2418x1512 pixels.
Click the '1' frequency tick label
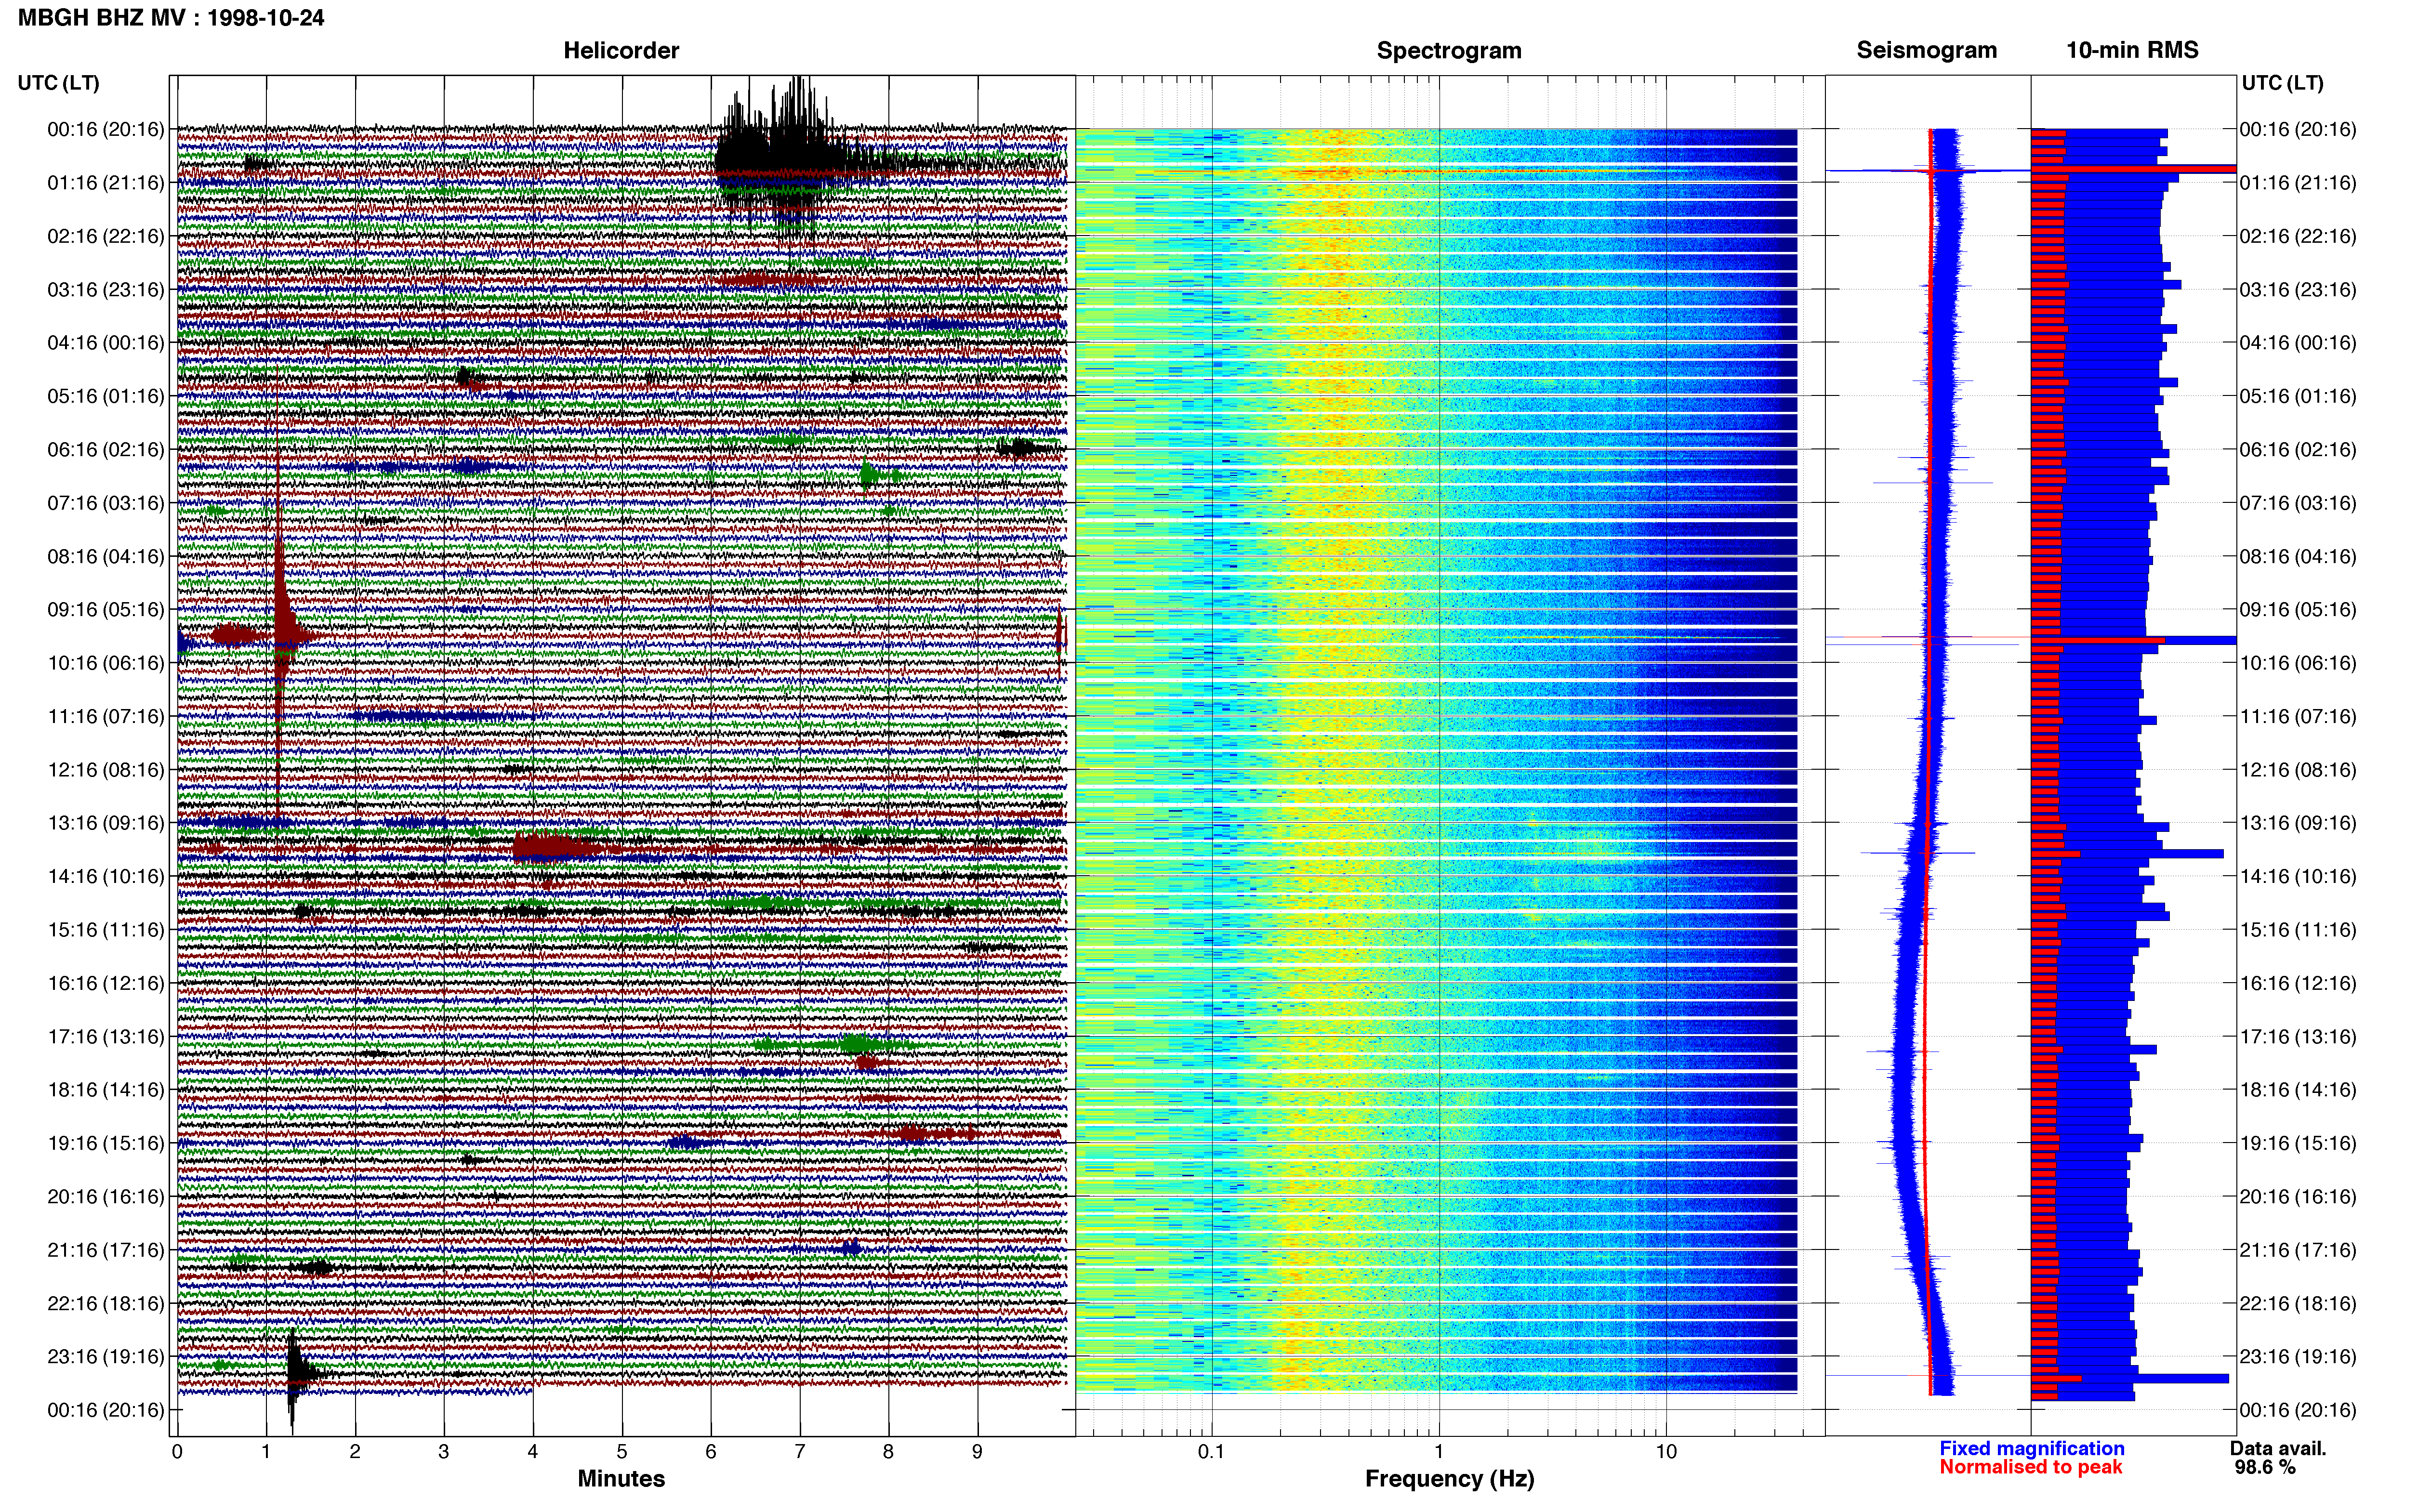point(1439,1451)
